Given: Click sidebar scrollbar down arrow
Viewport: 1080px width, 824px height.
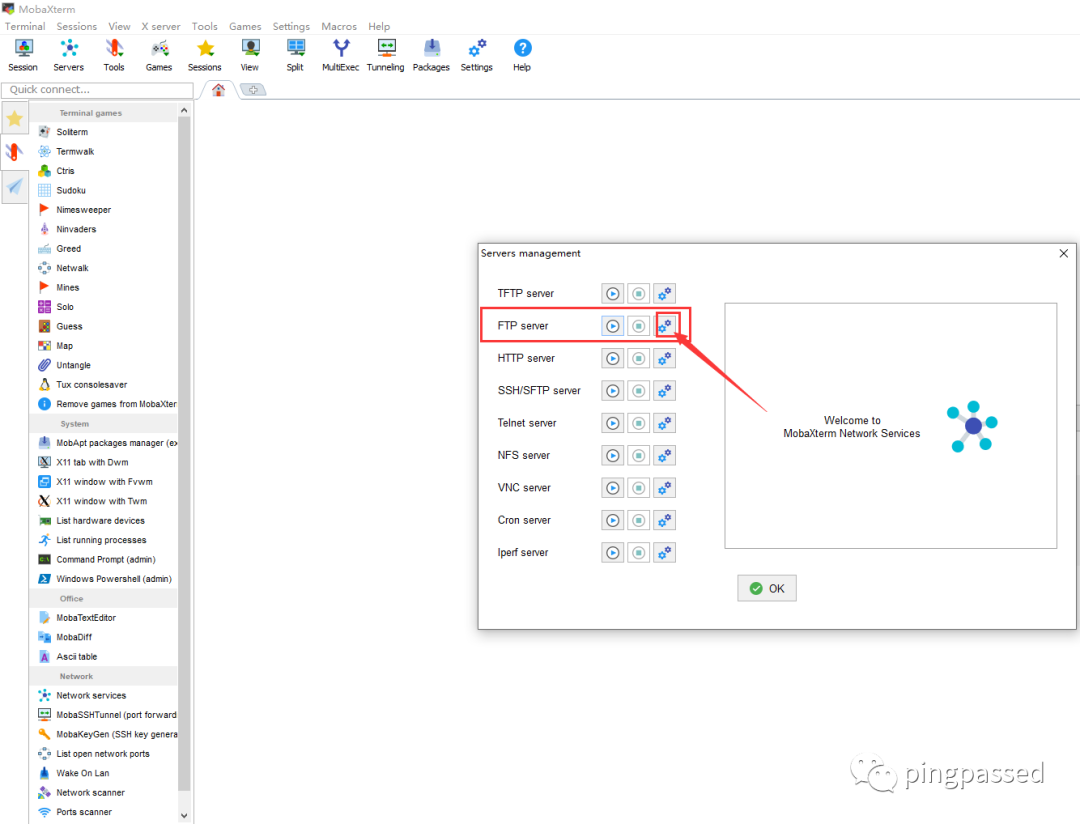Looking at the screenshot, I should pyautogui.click(x=184, y=816).
